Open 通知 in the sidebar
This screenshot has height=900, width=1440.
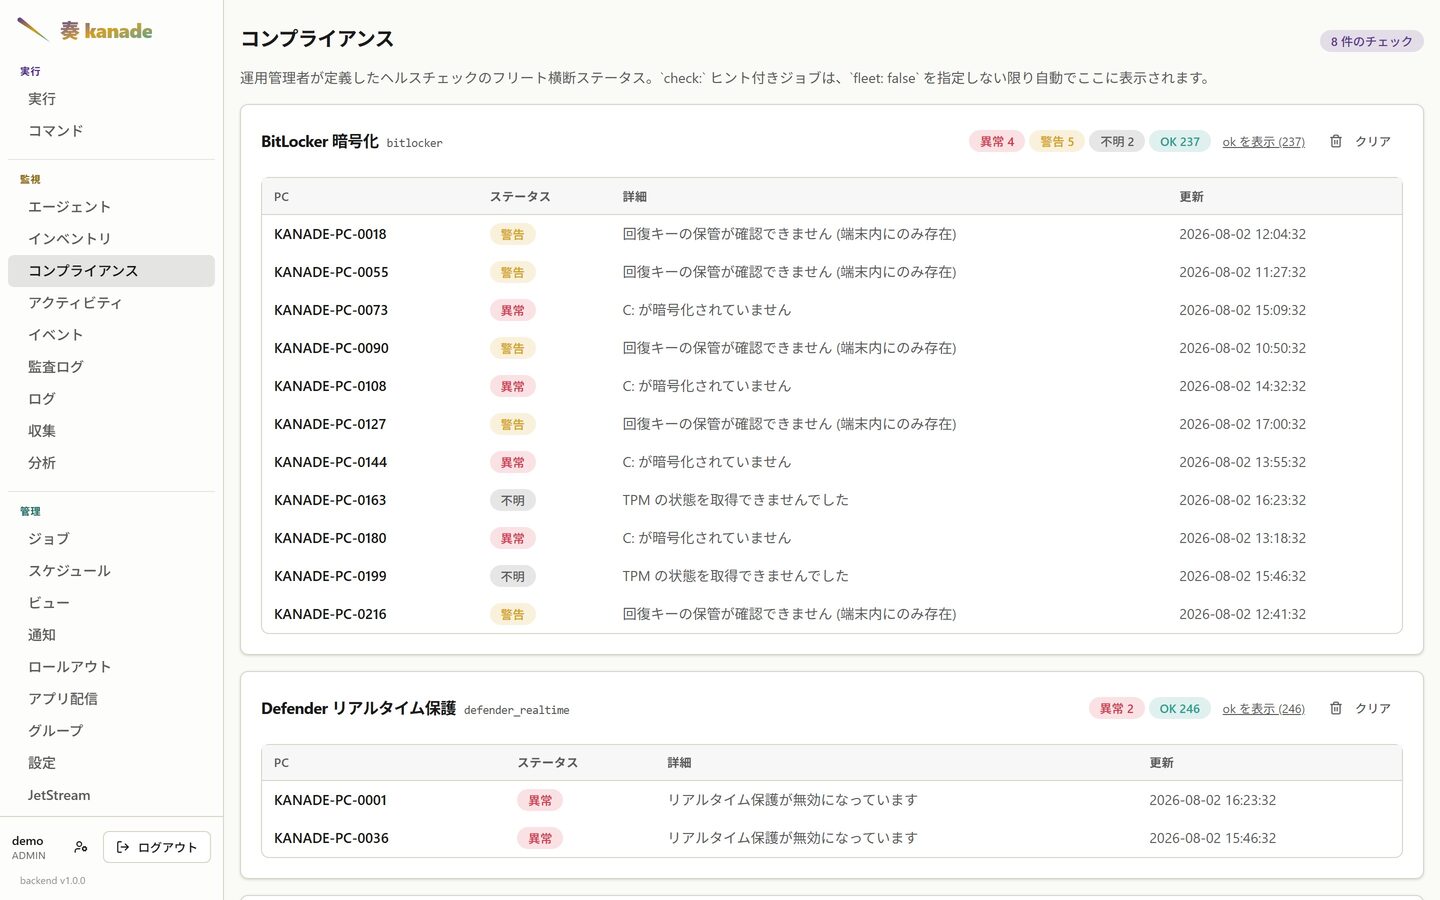point(111,635)
